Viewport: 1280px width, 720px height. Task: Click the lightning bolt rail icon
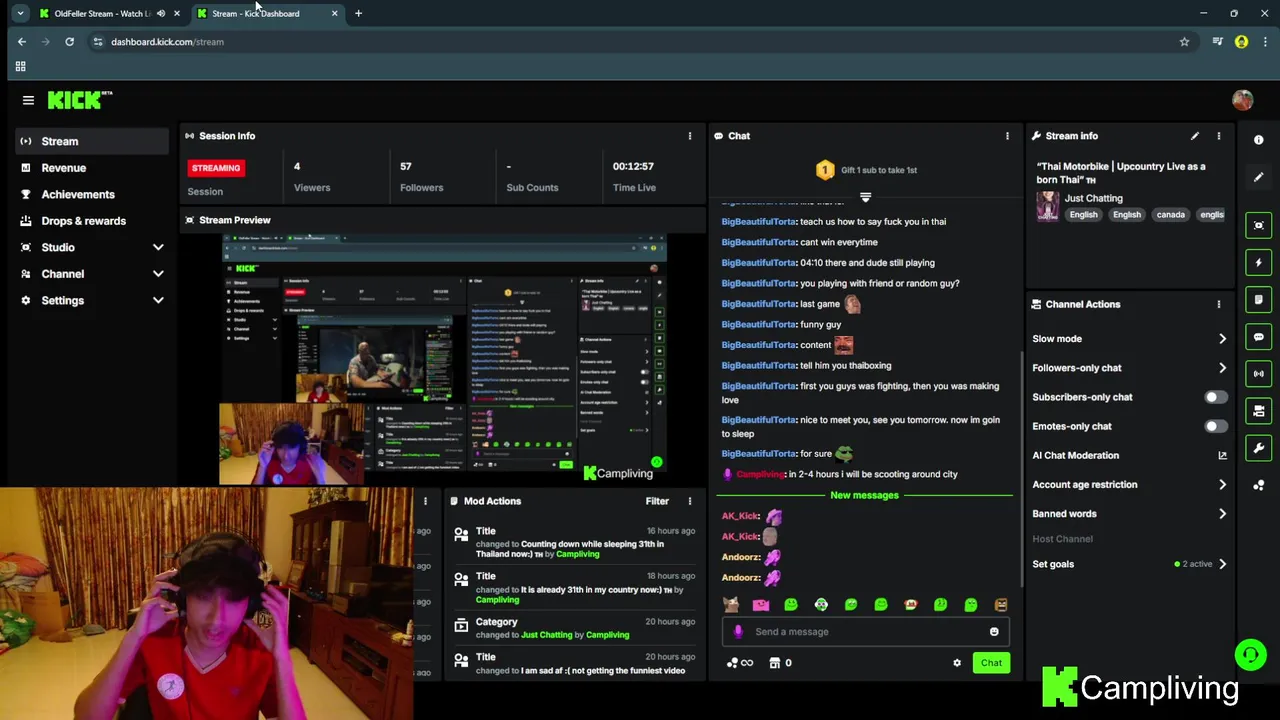pos(1259,262)
